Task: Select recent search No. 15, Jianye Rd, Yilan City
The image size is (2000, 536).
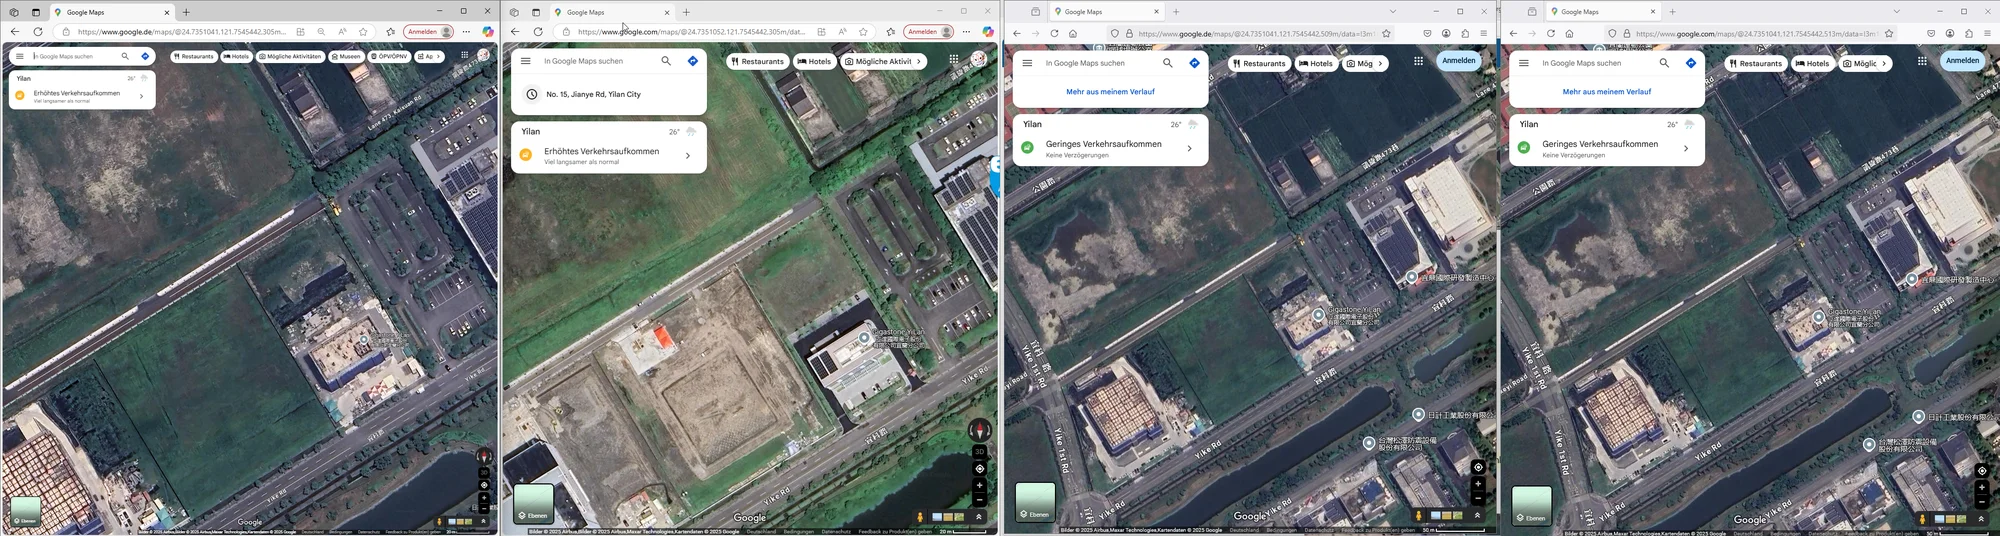Action: [609, 94]
